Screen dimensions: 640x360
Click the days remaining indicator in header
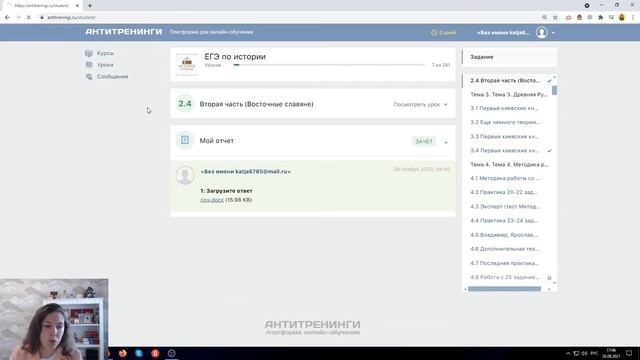click(x=443, y=33)
